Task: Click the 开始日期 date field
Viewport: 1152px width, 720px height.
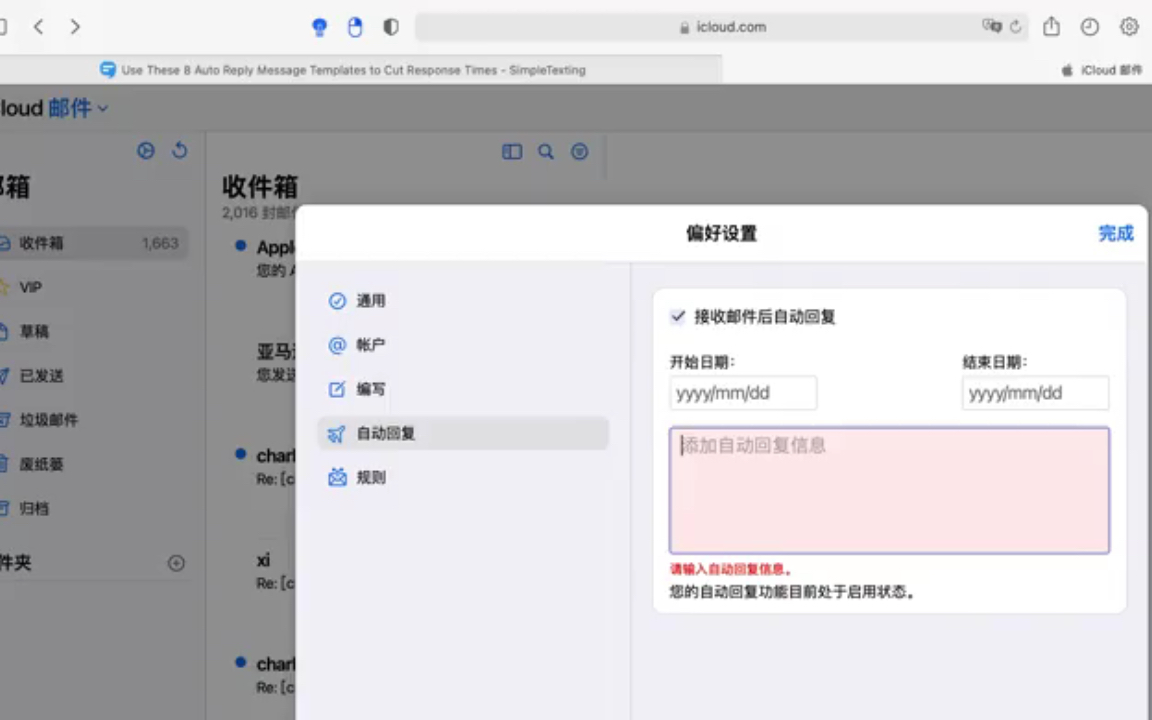Action: (743, 392)
